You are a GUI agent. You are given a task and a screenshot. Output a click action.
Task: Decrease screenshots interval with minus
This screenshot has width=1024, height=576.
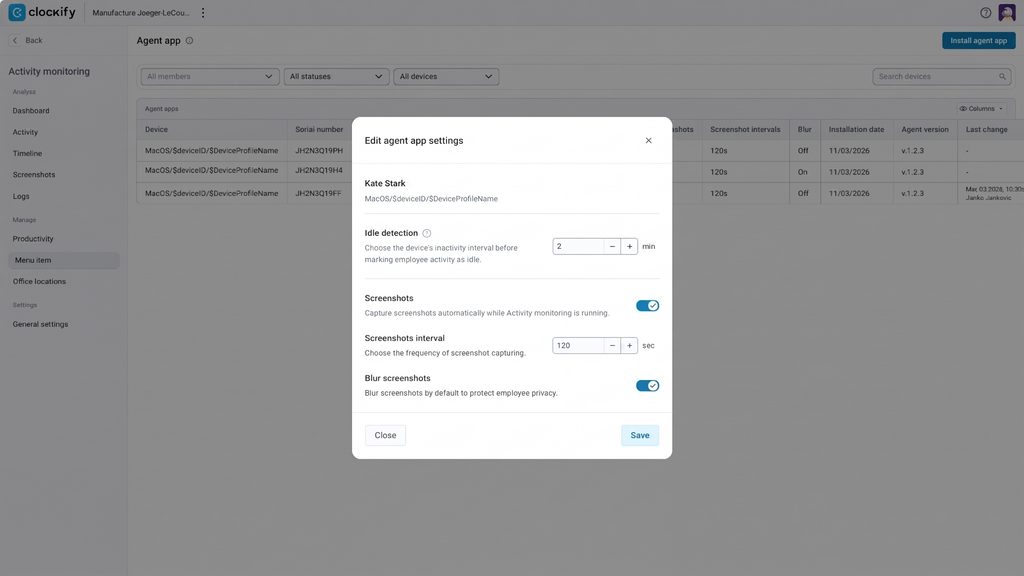pos(612,345)
